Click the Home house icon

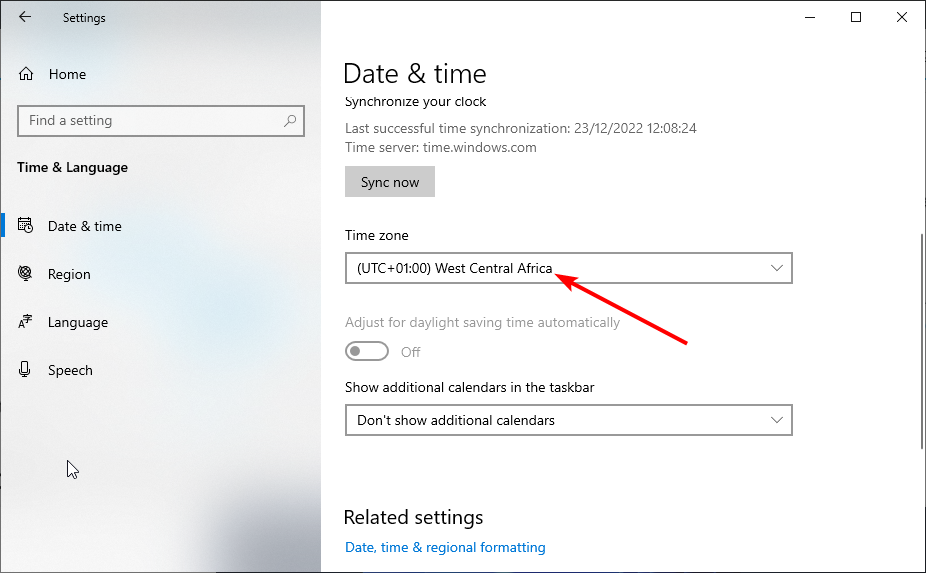pos(26,74)
